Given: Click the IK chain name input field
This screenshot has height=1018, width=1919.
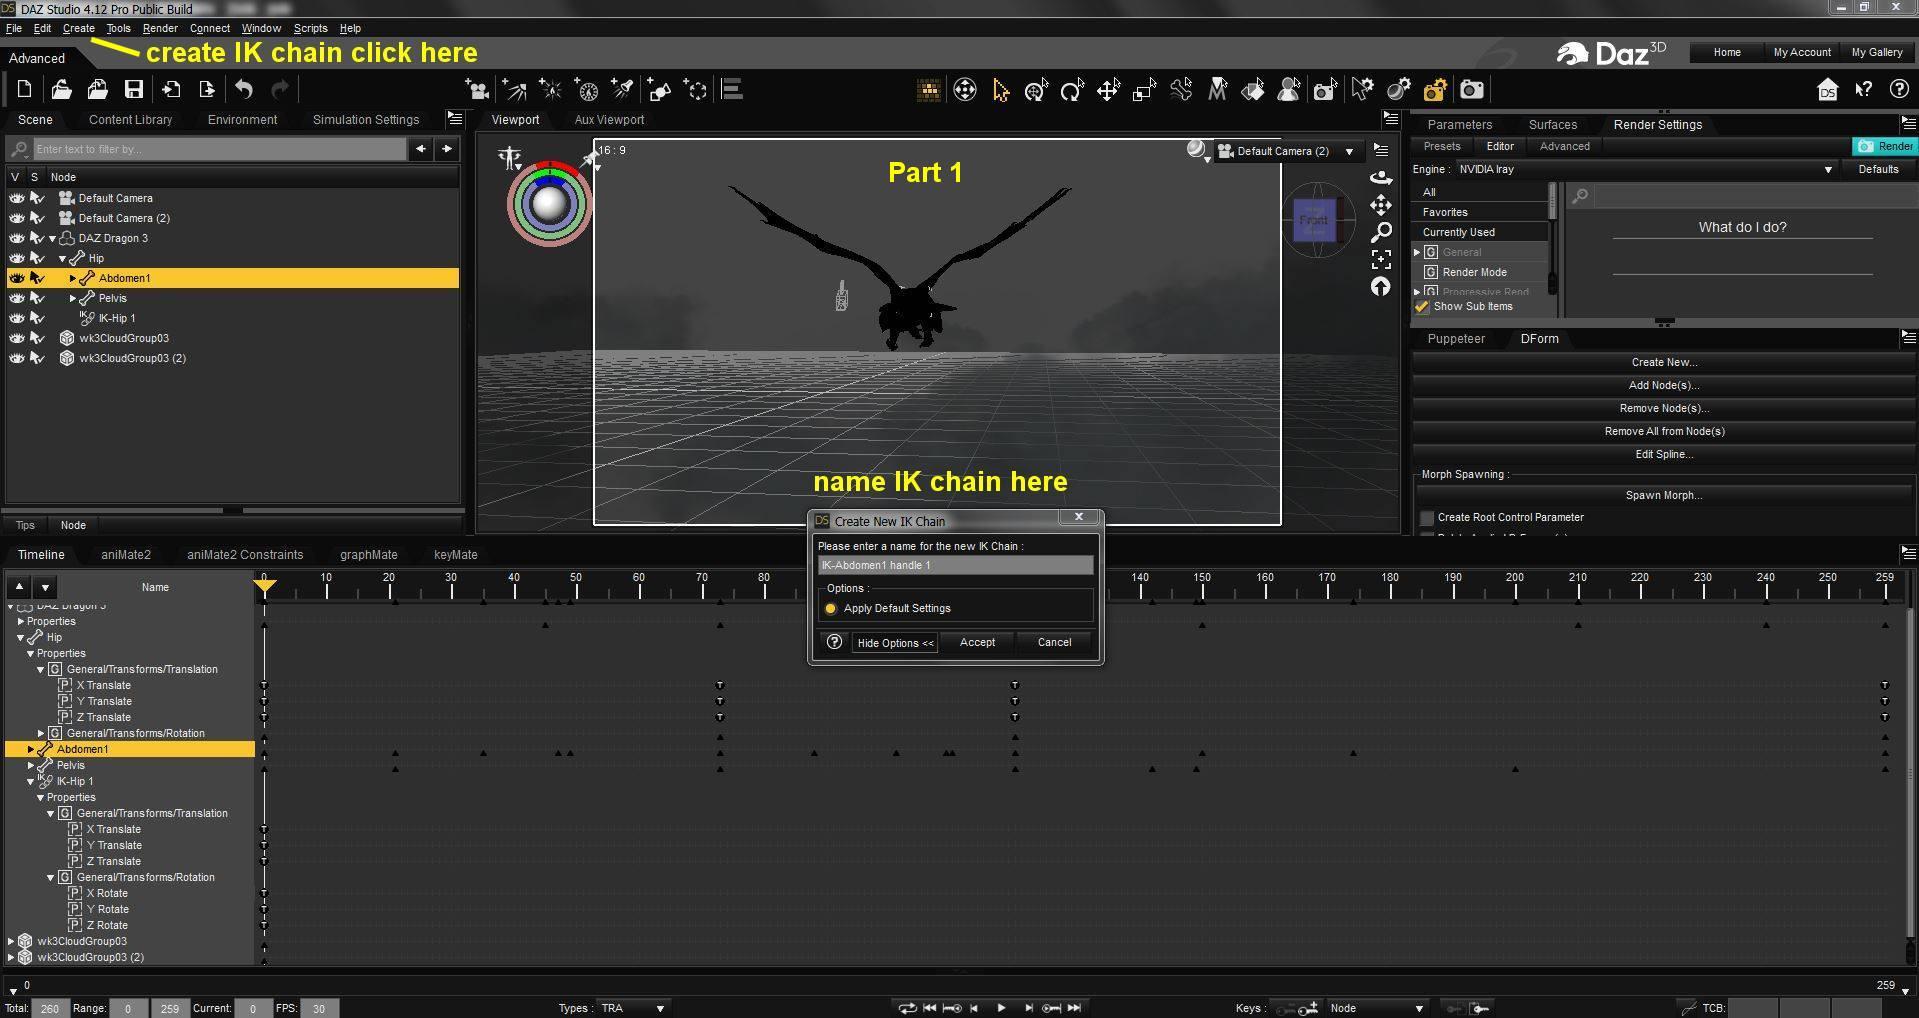Looking at the screenshot, I should point(955,566).
